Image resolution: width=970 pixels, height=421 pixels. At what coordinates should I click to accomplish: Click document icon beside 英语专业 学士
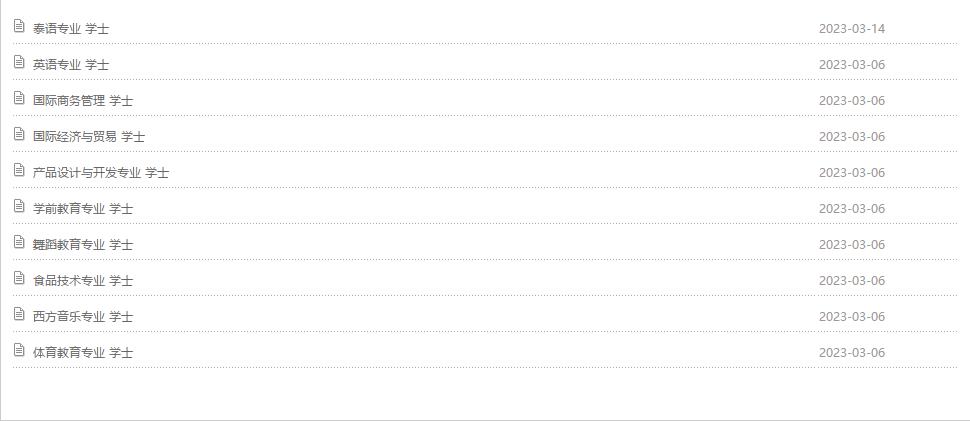[19, 62]
